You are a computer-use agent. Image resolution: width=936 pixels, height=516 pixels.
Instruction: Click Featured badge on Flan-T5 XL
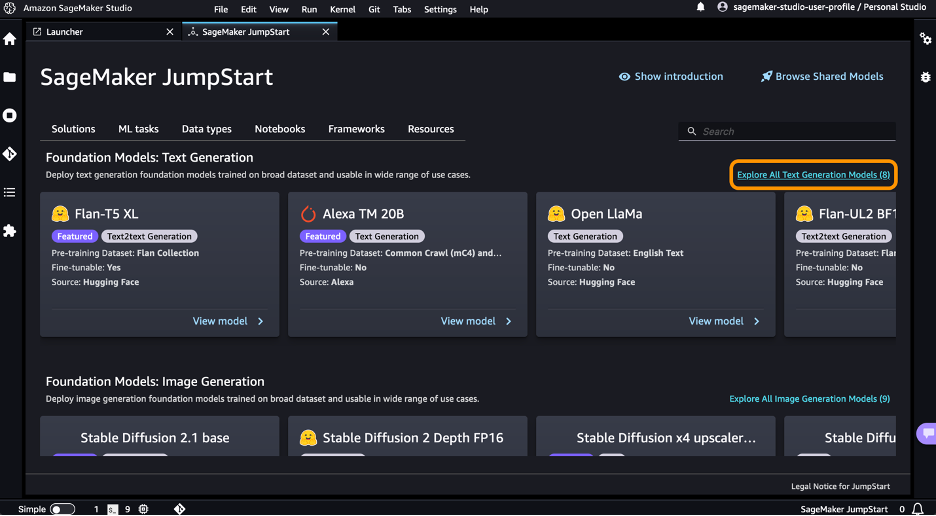click(x=75, y=236)
